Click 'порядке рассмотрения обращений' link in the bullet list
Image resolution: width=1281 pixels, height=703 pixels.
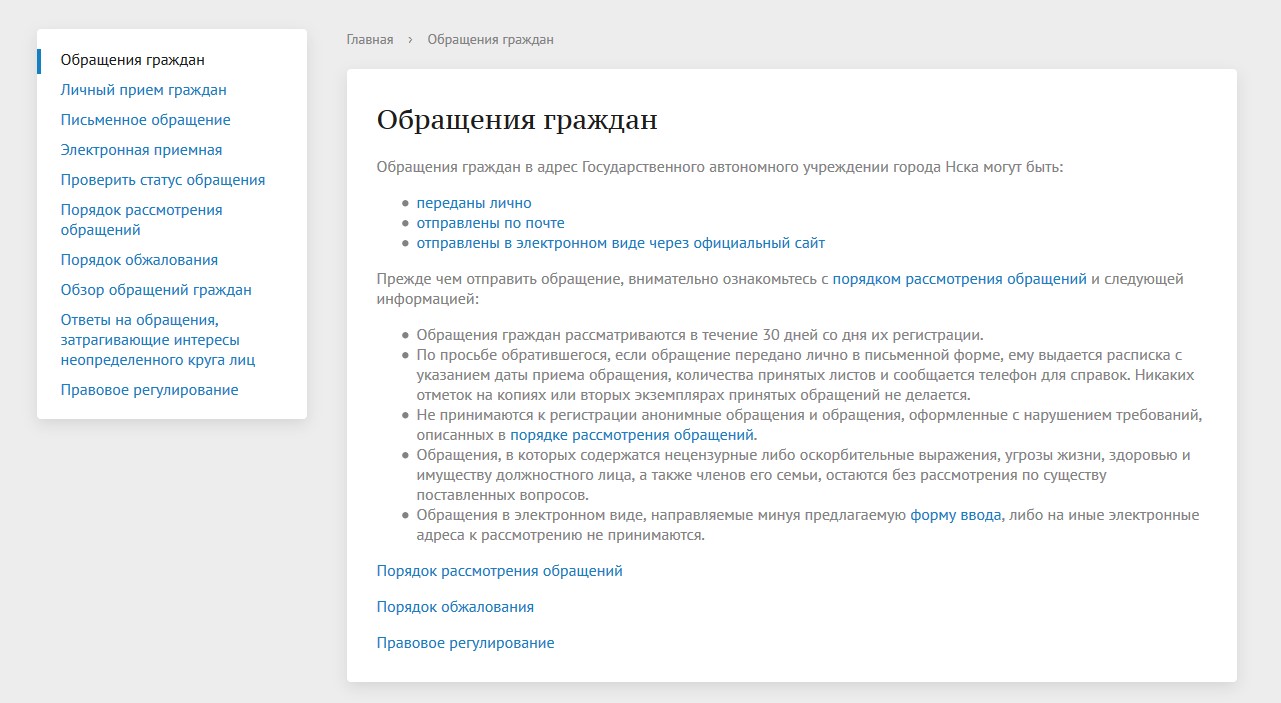tap(632, 435)
